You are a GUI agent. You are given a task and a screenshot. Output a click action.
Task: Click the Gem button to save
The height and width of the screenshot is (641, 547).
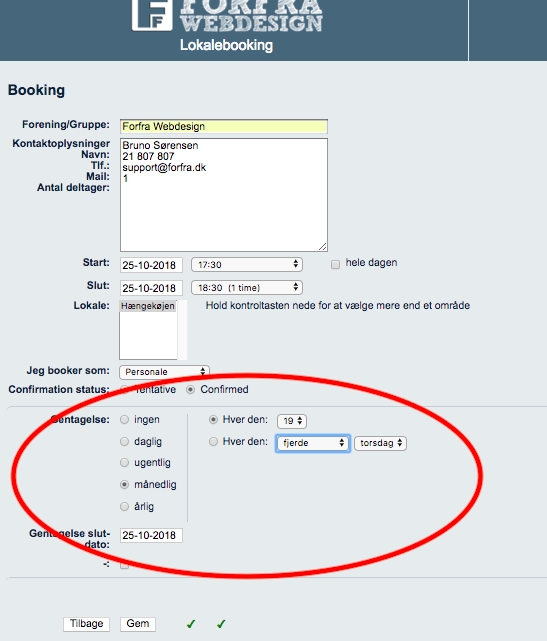(138, 624)
